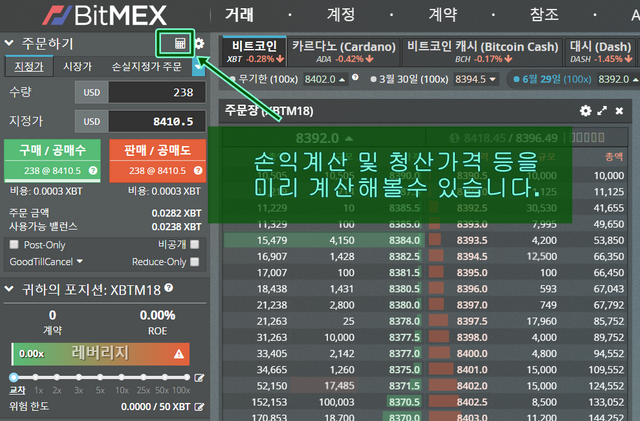Open the GoodTillCancel dropdown
Viewport: 640px width, 421px height.
coord(46,261)
